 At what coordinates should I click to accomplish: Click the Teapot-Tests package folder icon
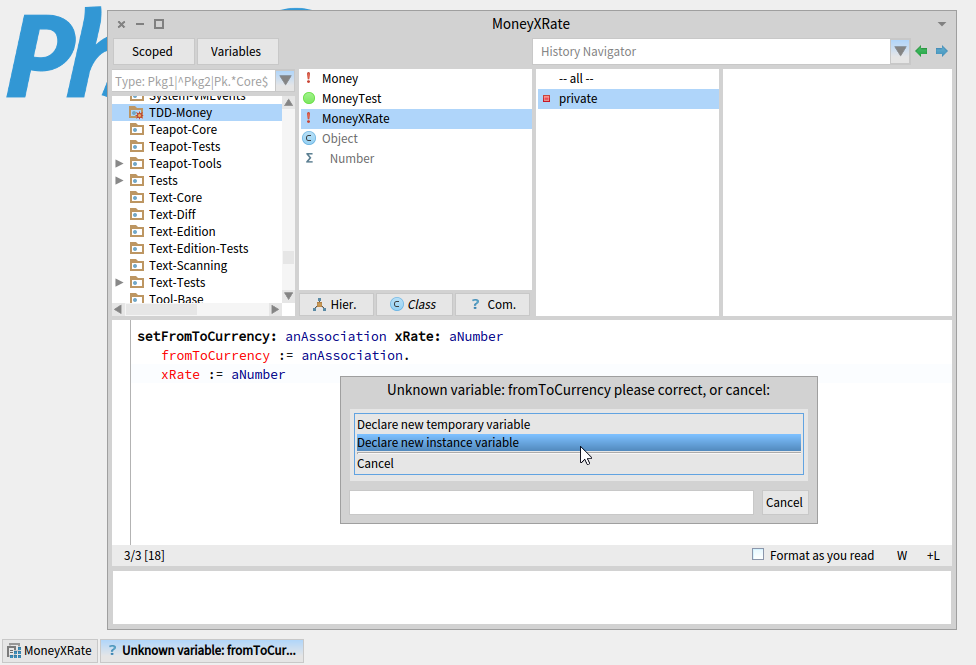(x=136, y=146)
